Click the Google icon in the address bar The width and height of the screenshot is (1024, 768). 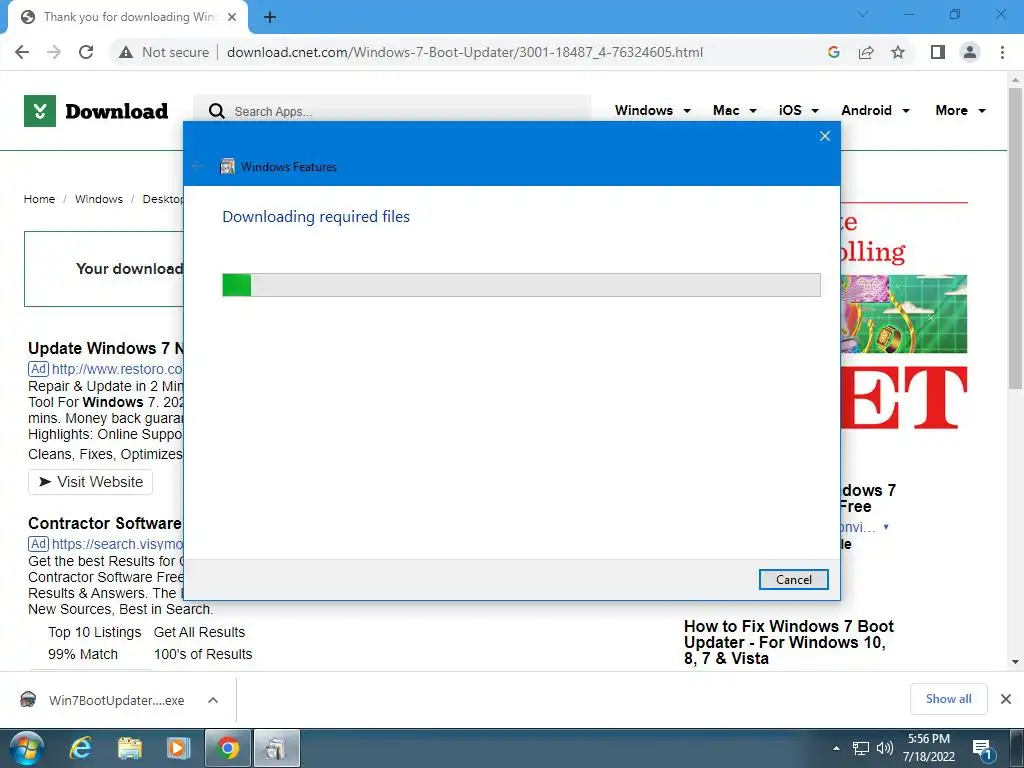pos(833,52)
